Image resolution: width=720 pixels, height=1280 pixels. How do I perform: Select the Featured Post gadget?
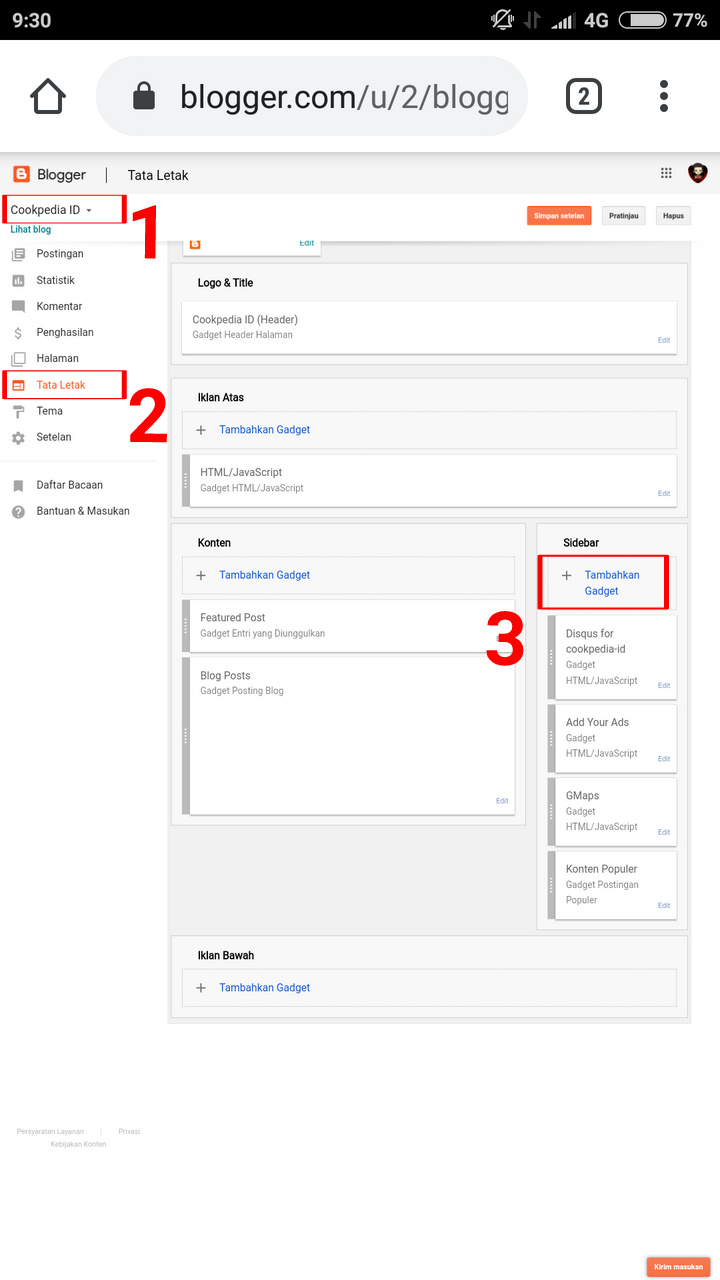[348, 626]
